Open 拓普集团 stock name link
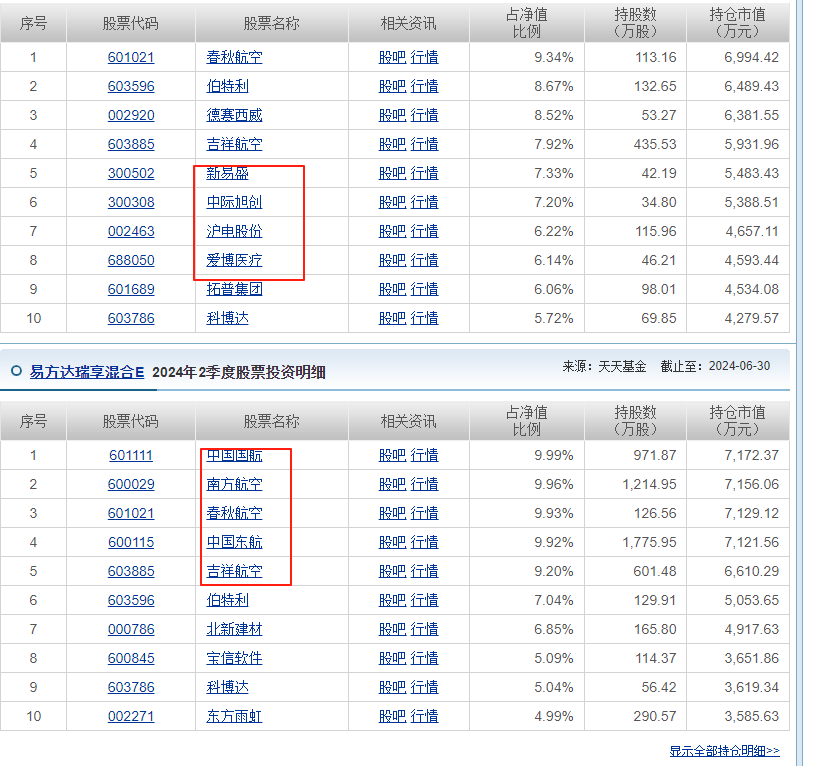Viewport: 816px width, 766px height. point(234,289)
